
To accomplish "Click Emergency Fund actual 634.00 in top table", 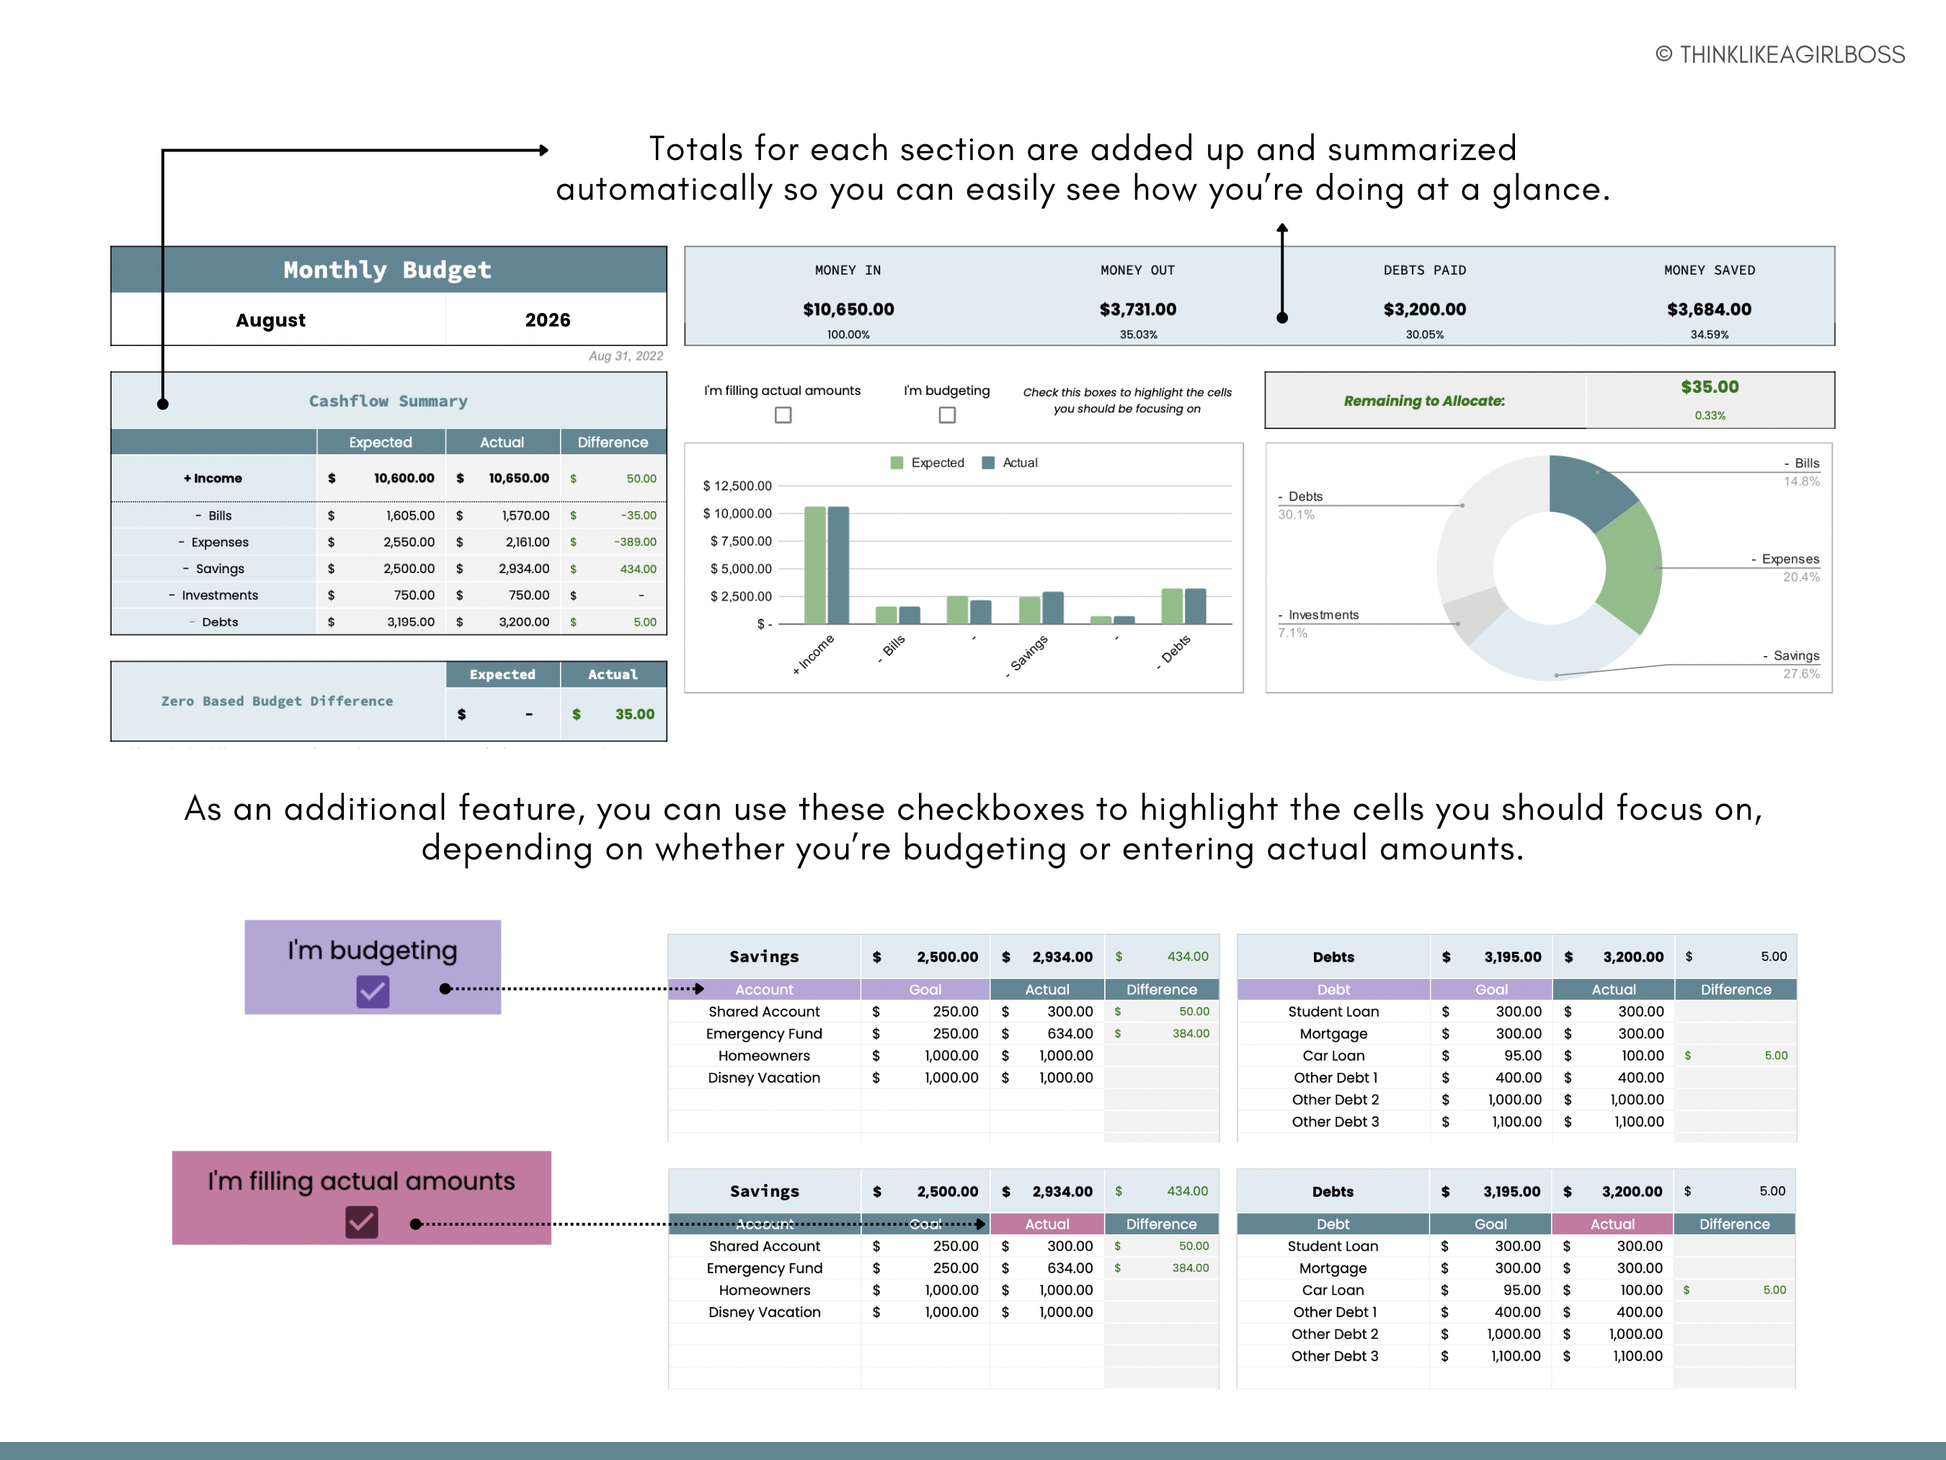I will 1068,1034.
